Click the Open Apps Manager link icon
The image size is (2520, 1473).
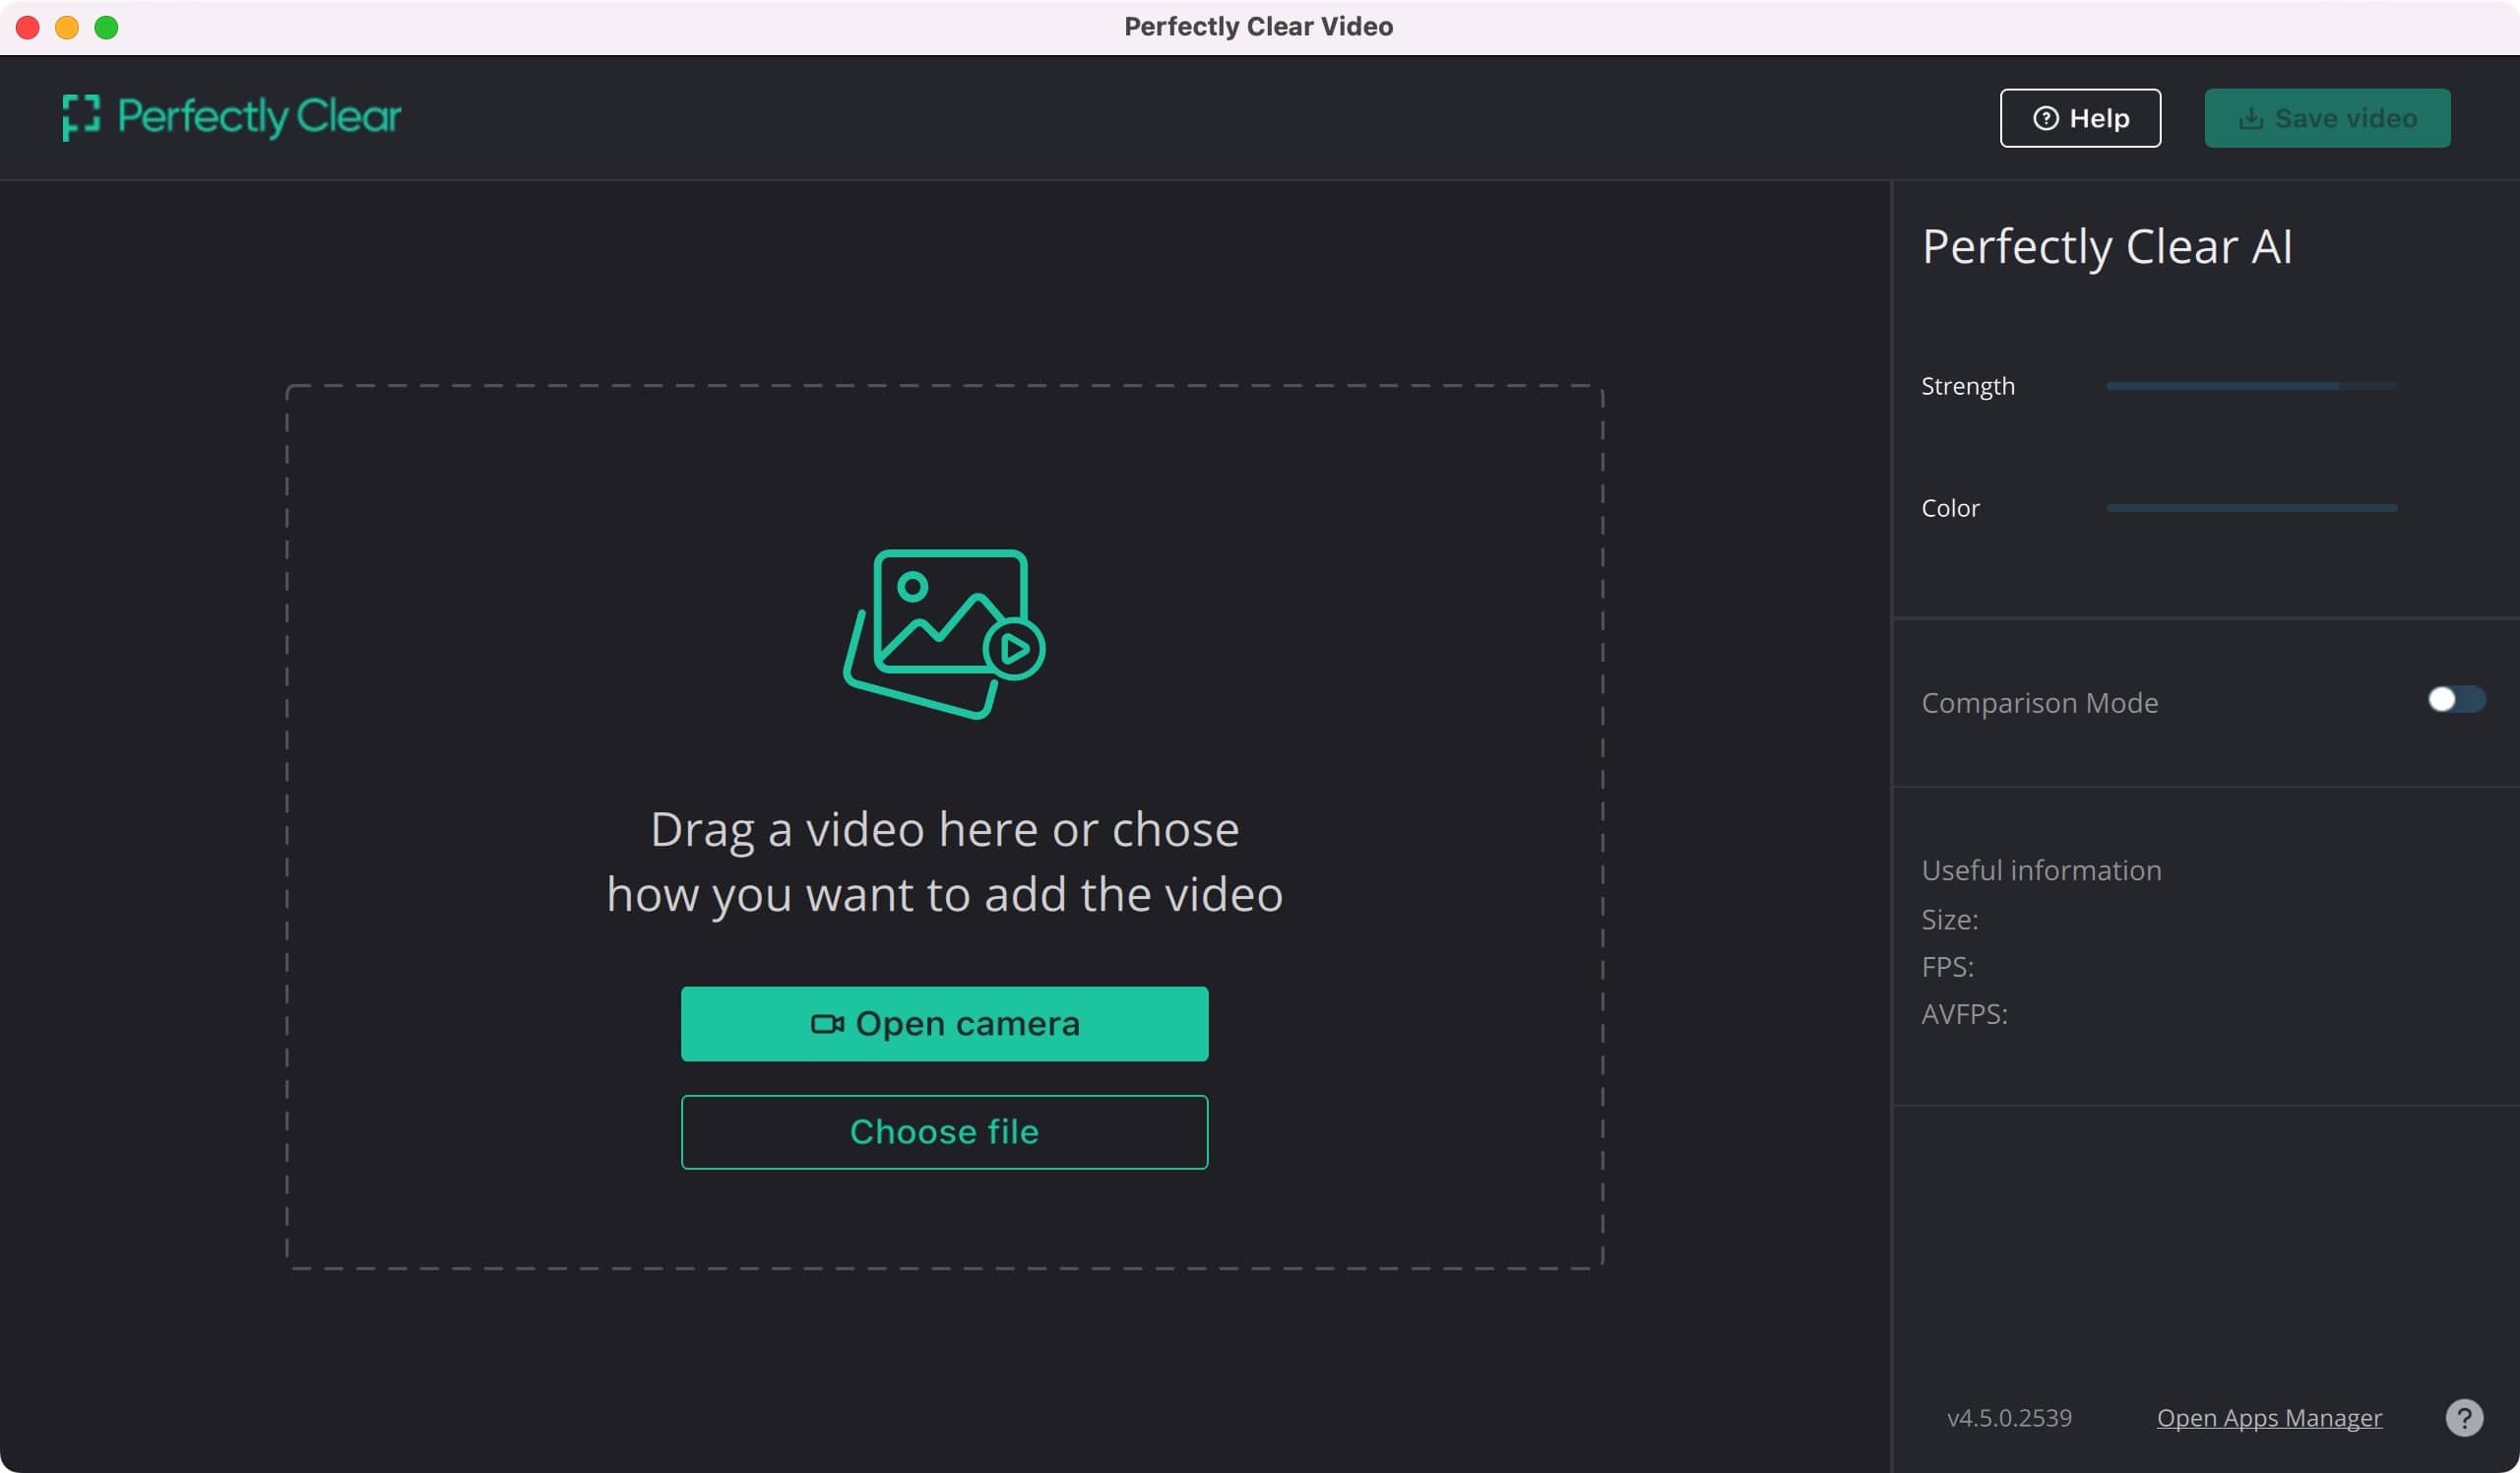tap(2269, 1417)
